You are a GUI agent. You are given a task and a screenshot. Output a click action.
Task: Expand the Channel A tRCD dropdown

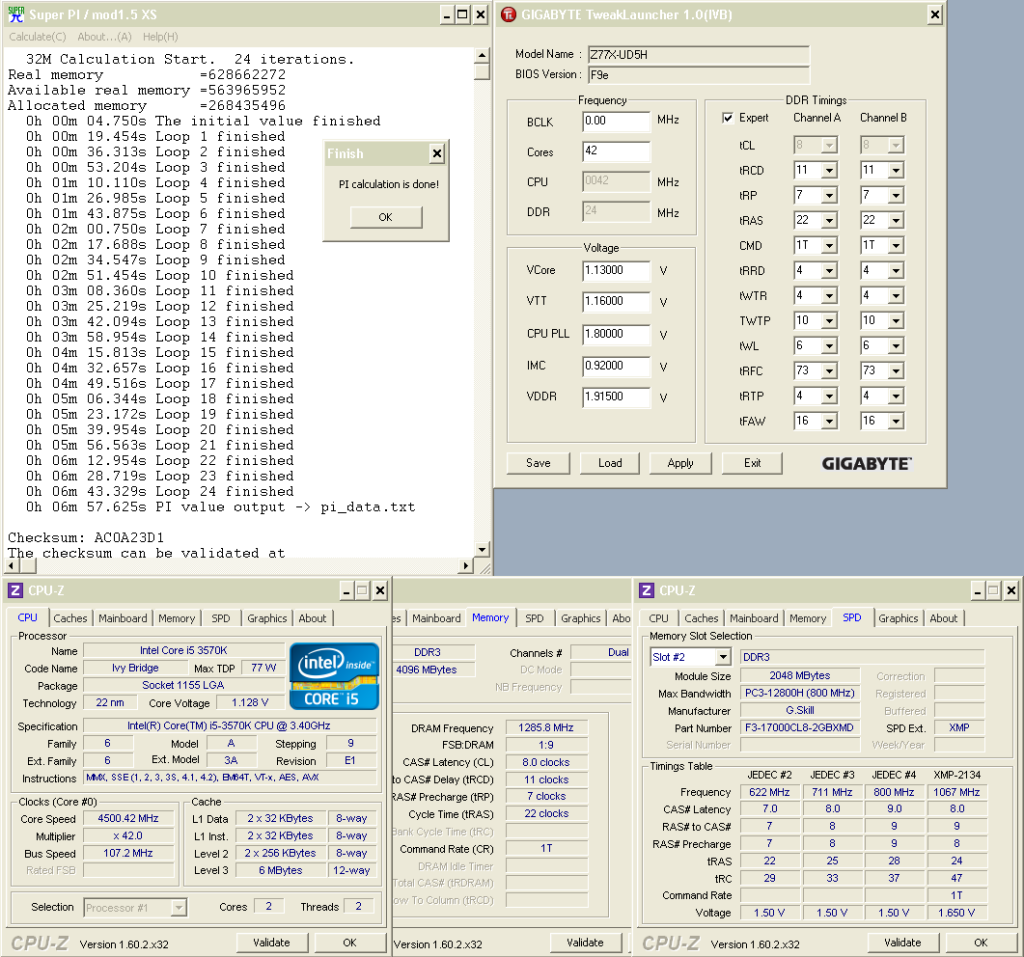click(x=830, y=171)
